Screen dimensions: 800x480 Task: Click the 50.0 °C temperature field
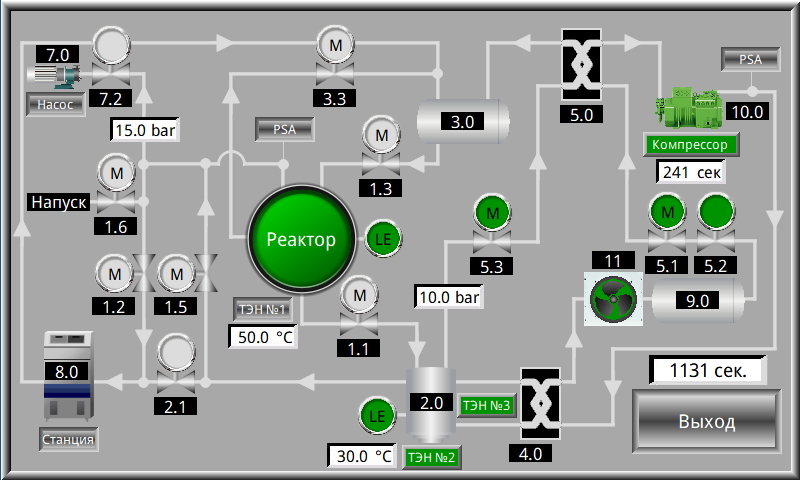point(263,337)
